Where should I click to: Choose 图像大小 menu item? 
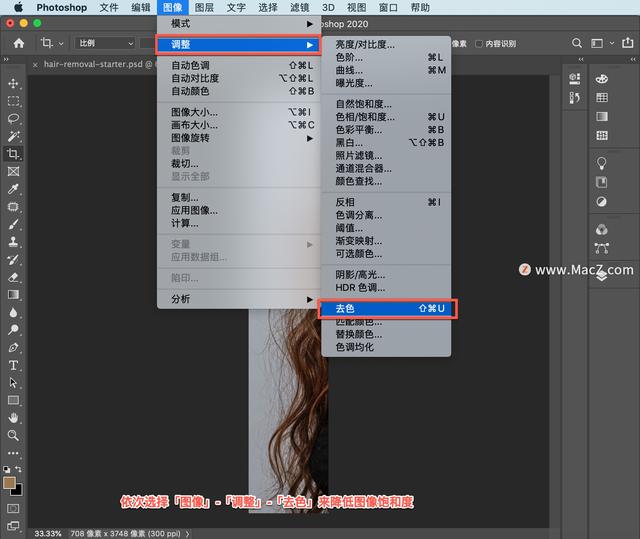[239, 112]
